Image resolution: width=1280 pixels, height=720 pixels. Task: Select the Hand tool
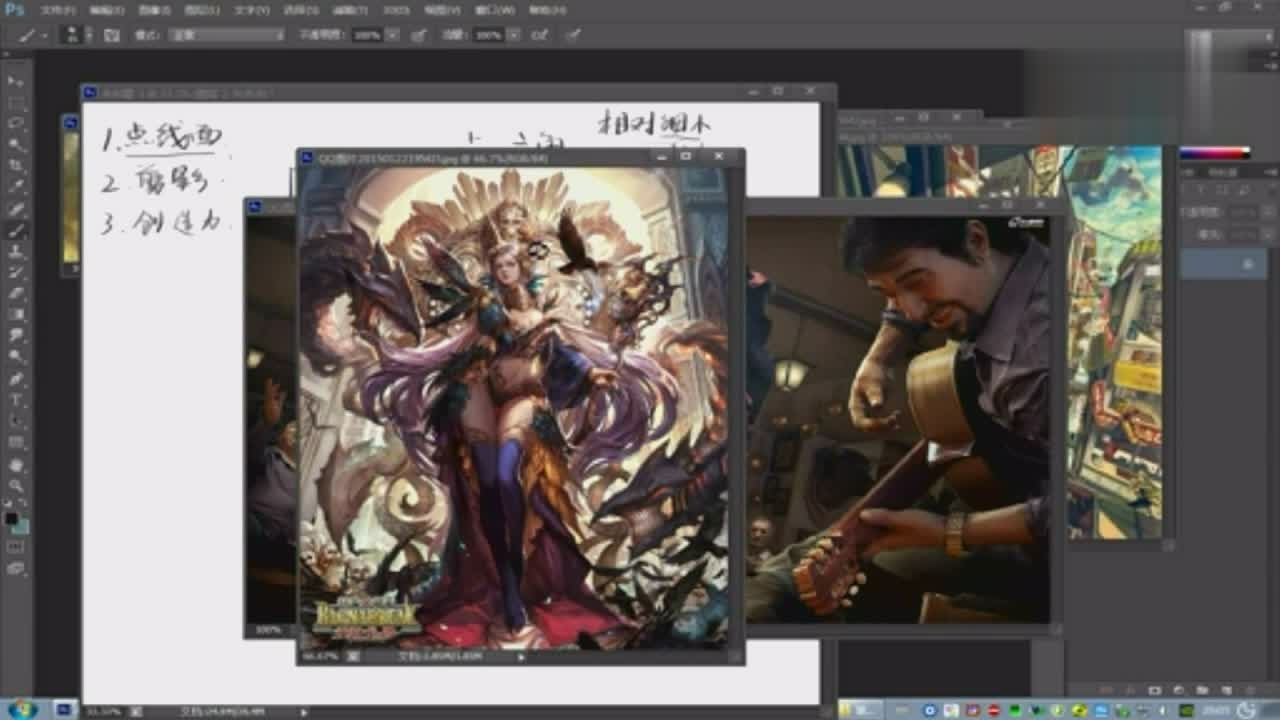coord(16,465)
